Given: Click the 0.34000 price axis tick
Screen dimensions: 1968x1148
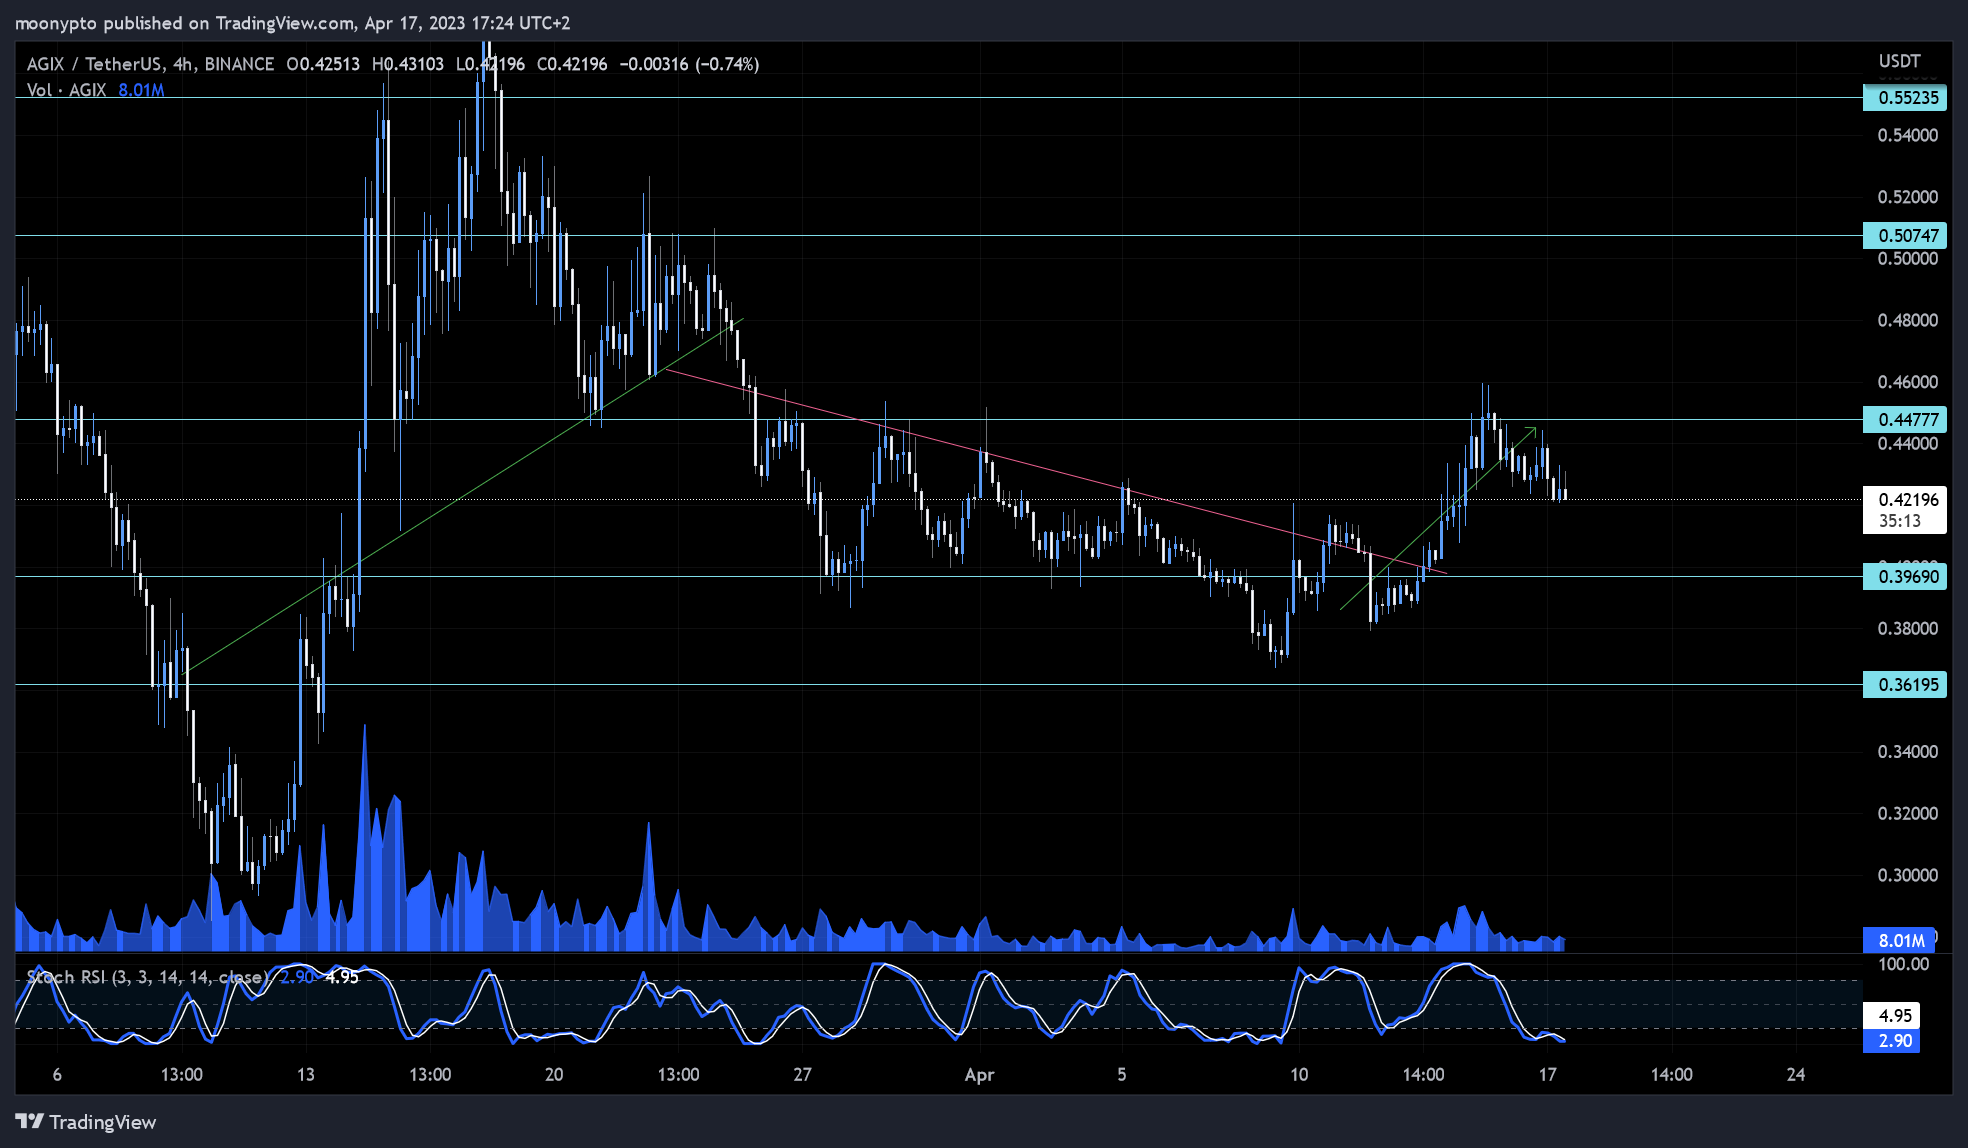Looking at the screenshot, I should [x=1908, y=752].
